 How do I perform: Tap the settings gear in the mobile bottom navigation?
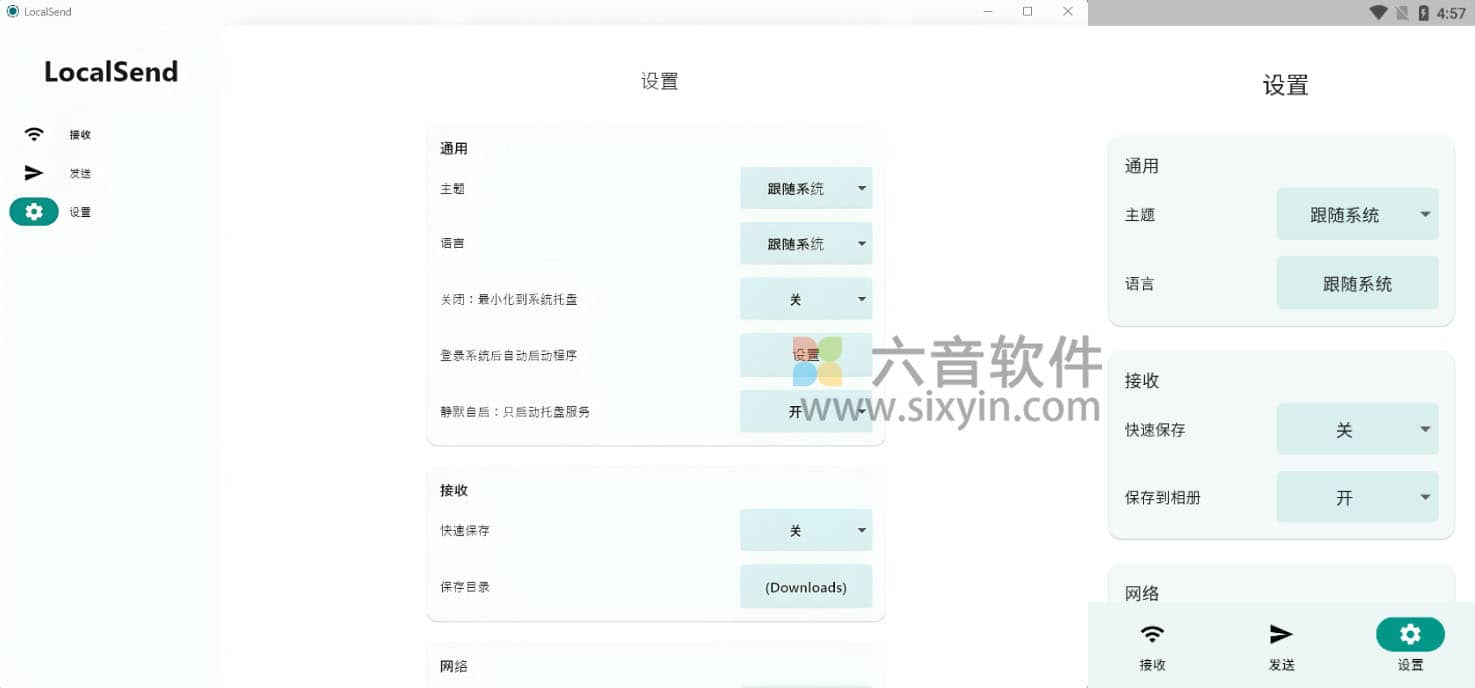click(x=1410, y=633)
